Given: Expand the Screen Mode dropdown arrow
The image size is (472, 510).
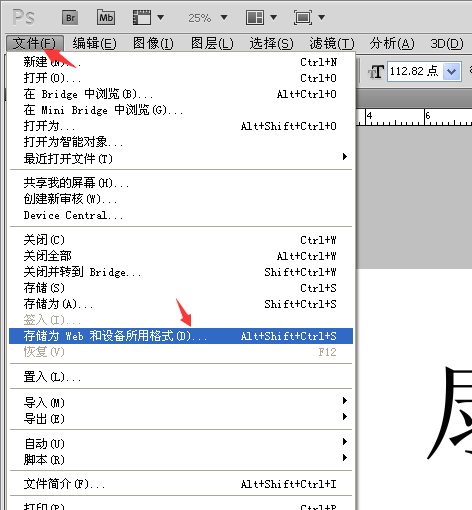Looking at the screenshot, I should (321, 17).
